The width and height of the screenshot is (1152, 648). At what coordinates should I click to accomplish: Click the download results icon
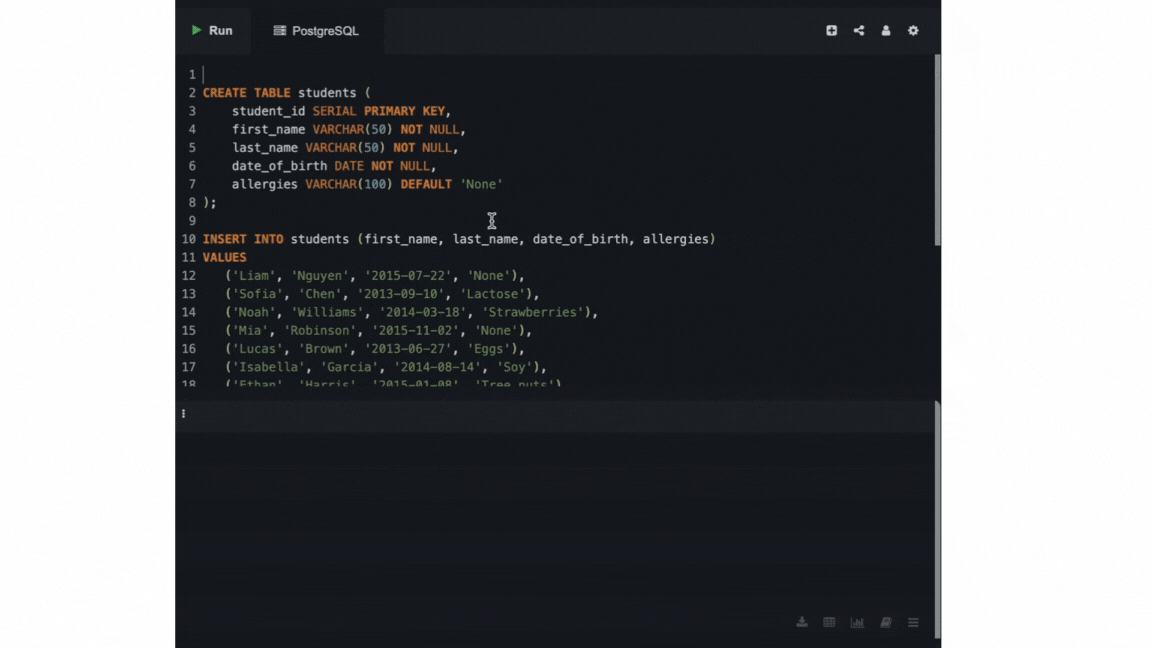[x=802, y=622]
